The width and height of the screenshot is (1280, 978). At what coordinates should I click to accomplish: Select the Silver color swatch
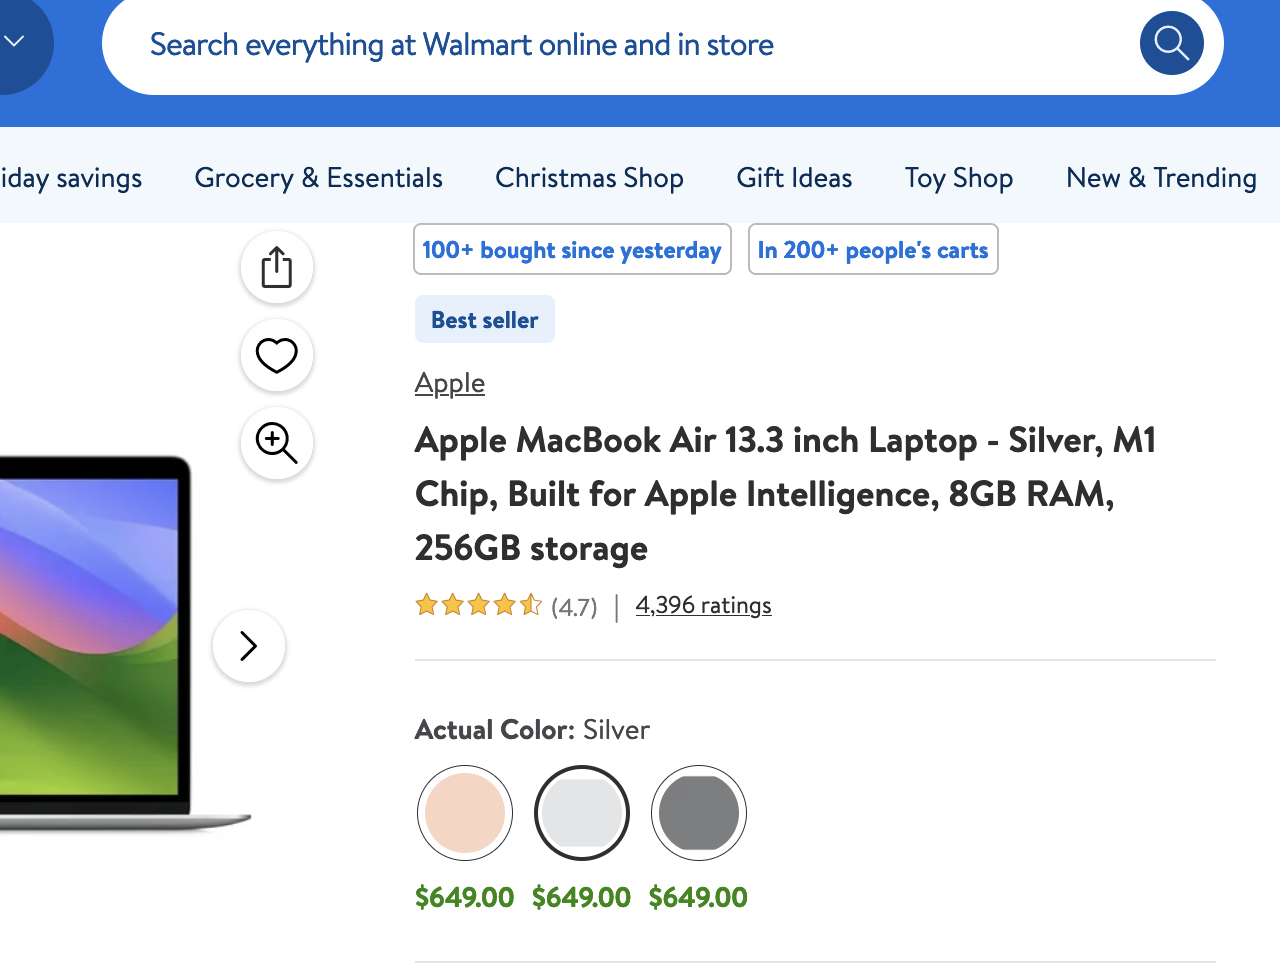pos(581,813)
